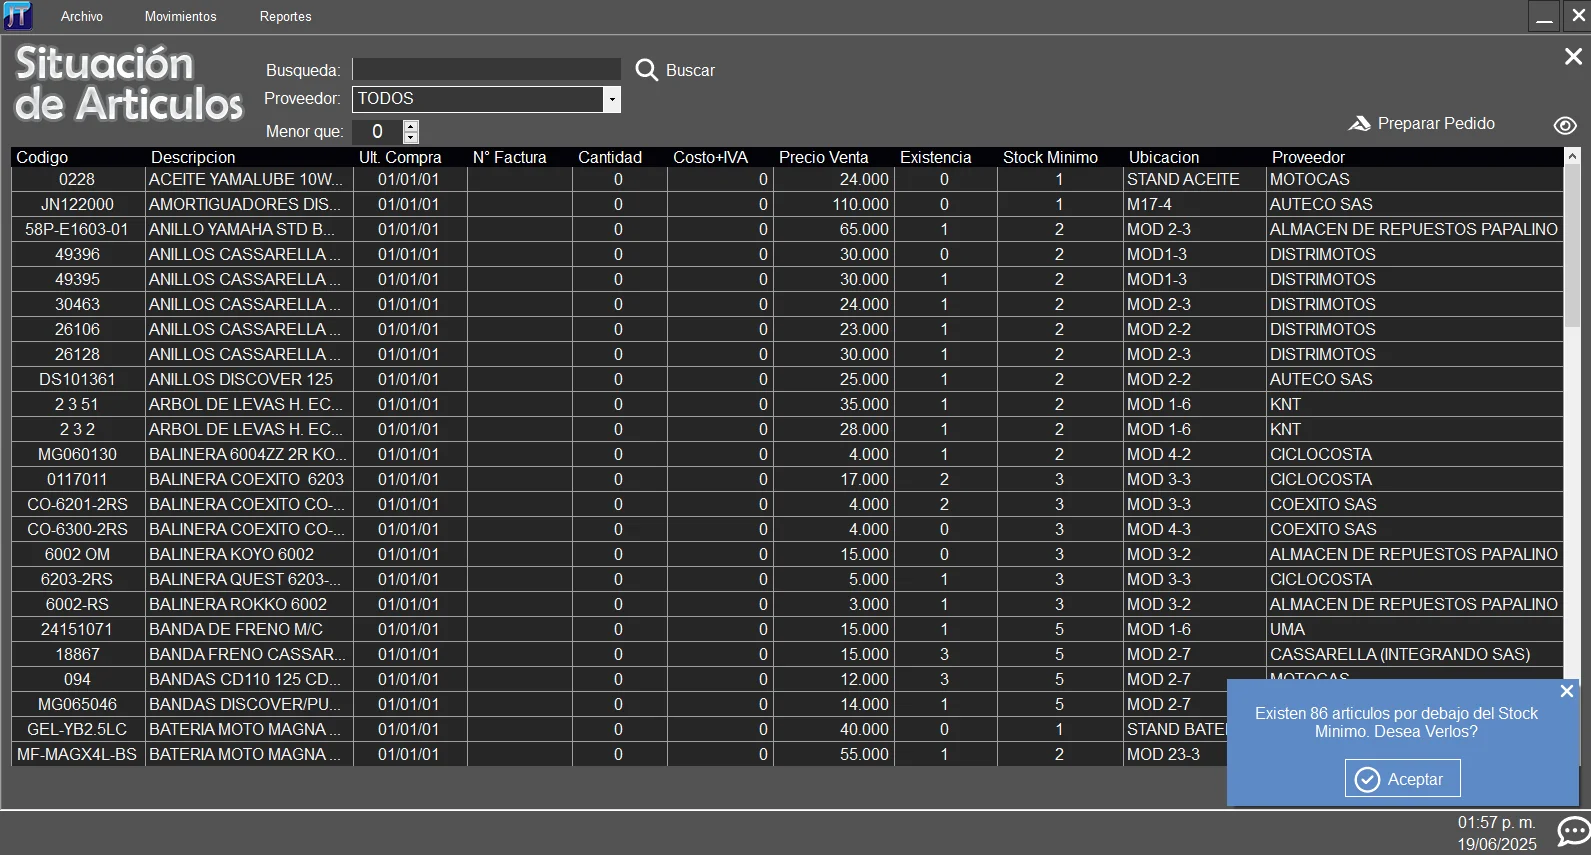Open the Movimientos menu

180,17
